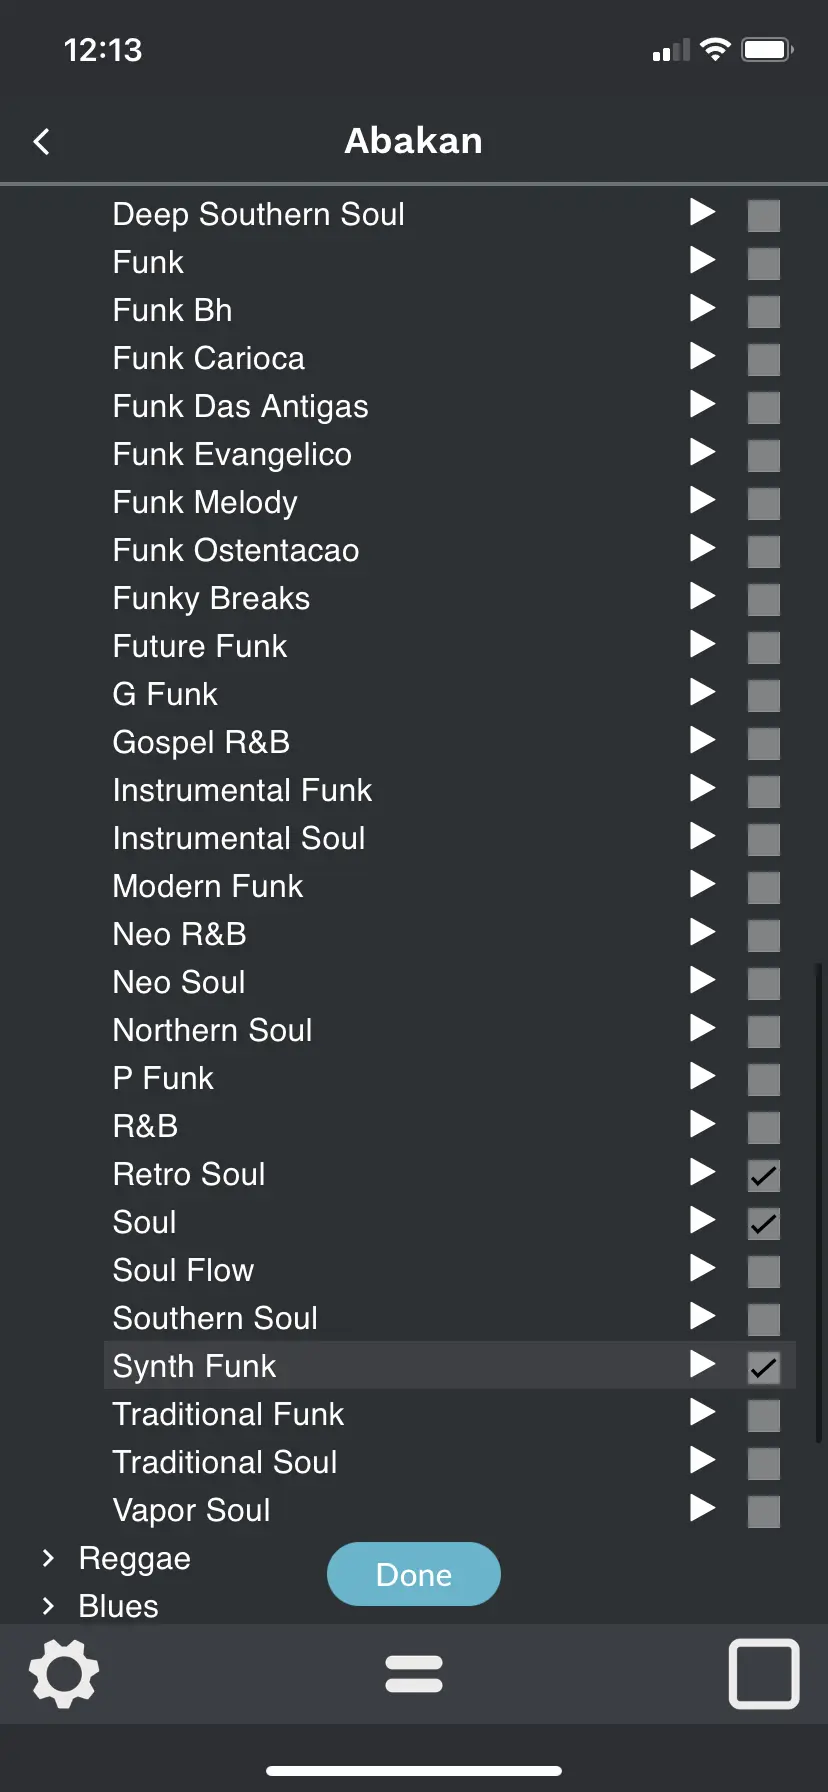Open settings with the gear icon
The width and height of the screenshot is (828, 1792).
click(x=64, y=1673)
